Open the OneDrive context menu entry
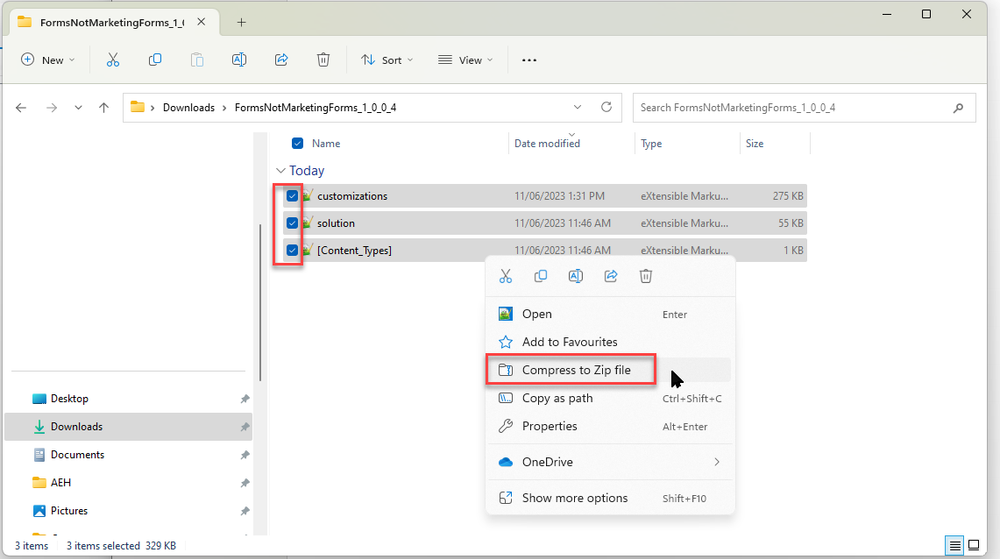This screenshot has width=1000, height=559. tap(610, 462)
